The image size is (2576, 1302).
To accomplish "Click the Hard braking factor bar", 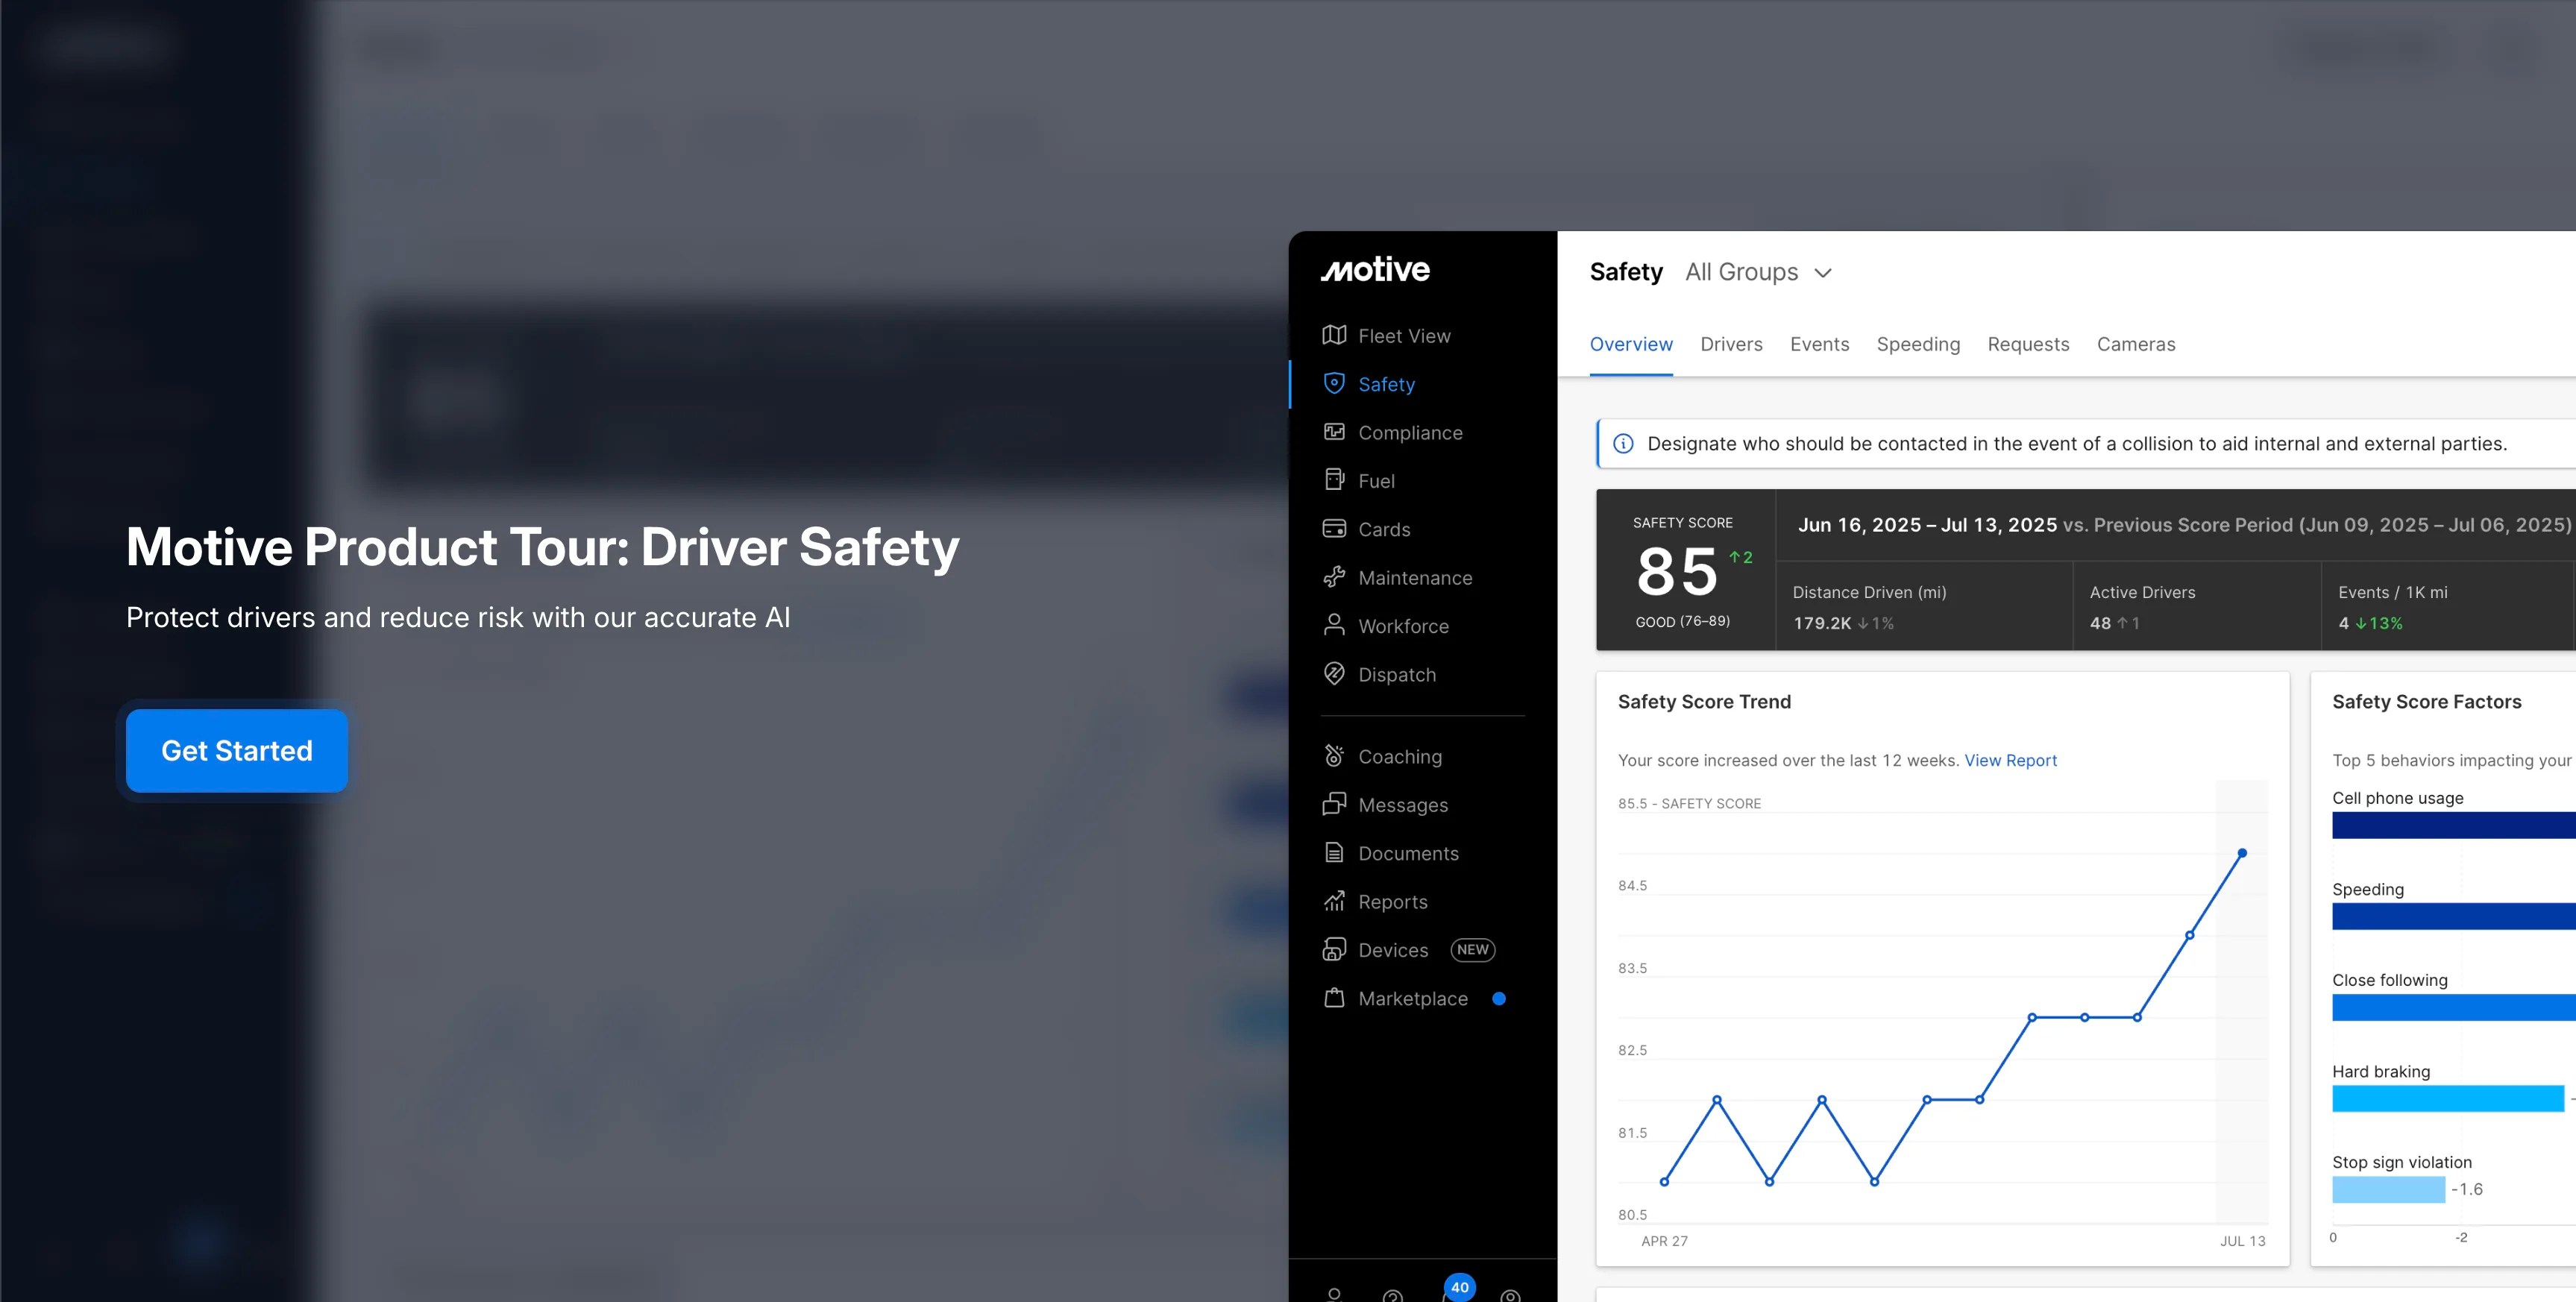I will tap(2447, 1098).
